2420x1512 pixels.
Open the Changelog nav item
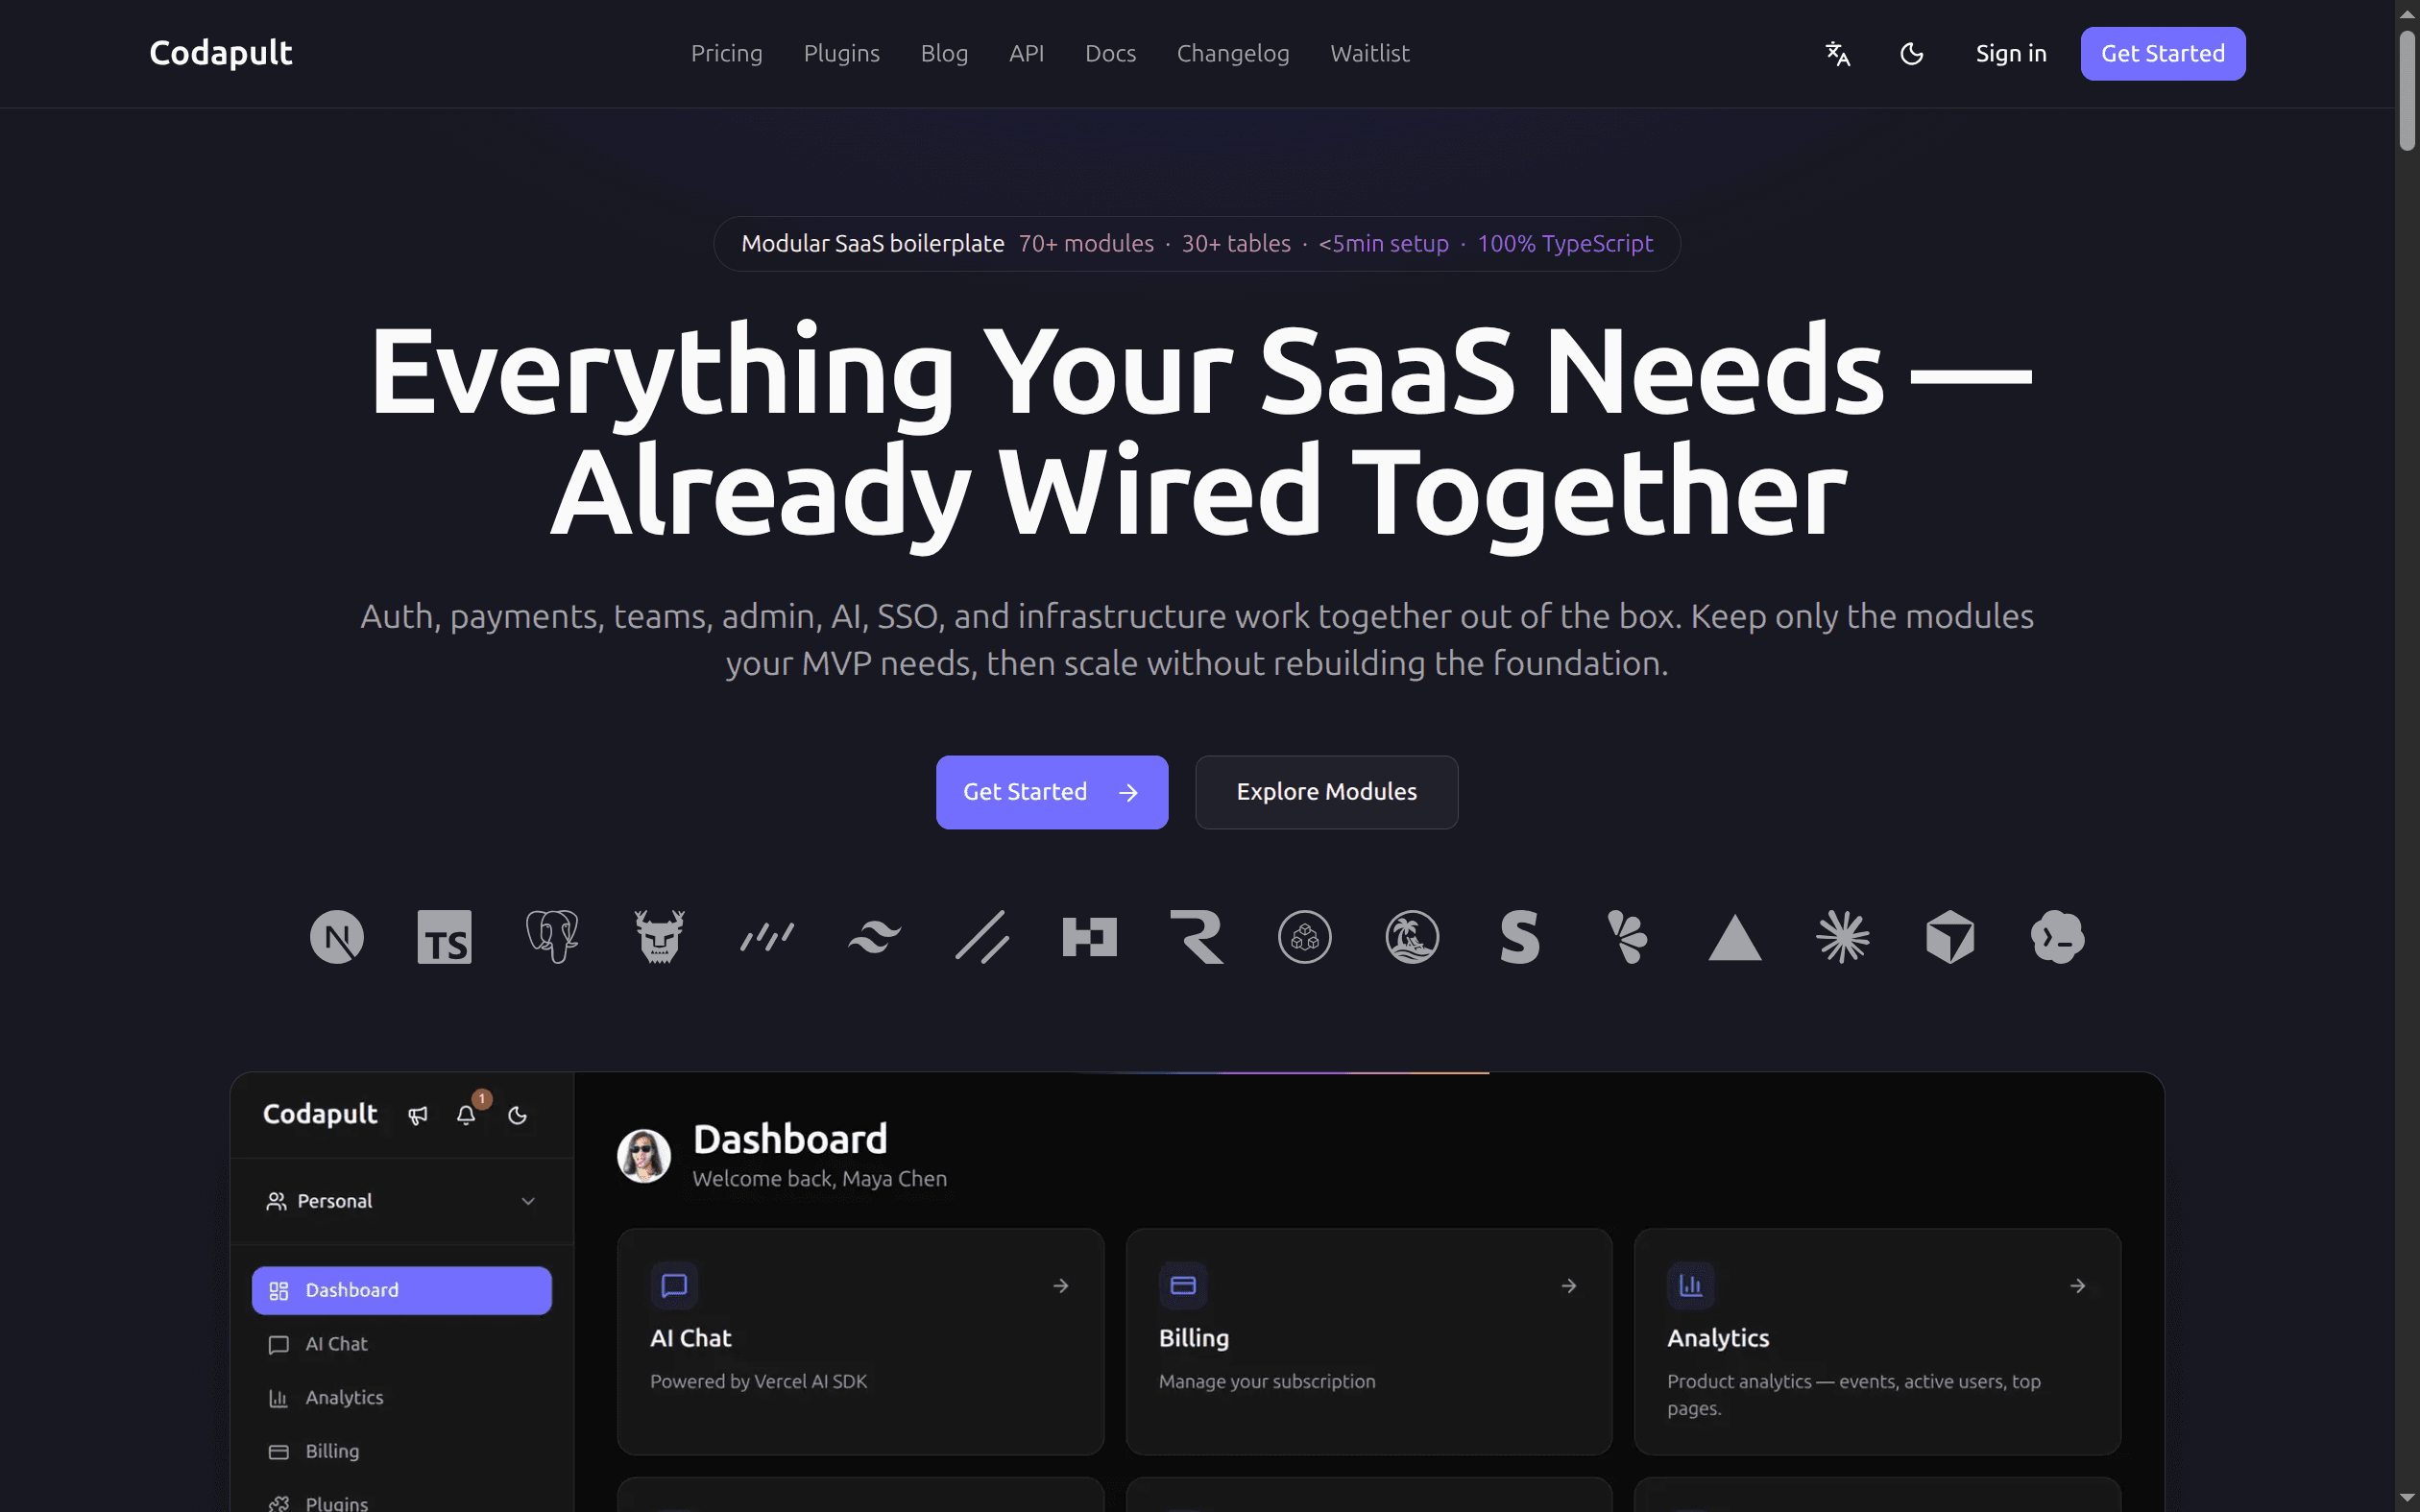click(x=1233, y=53)
